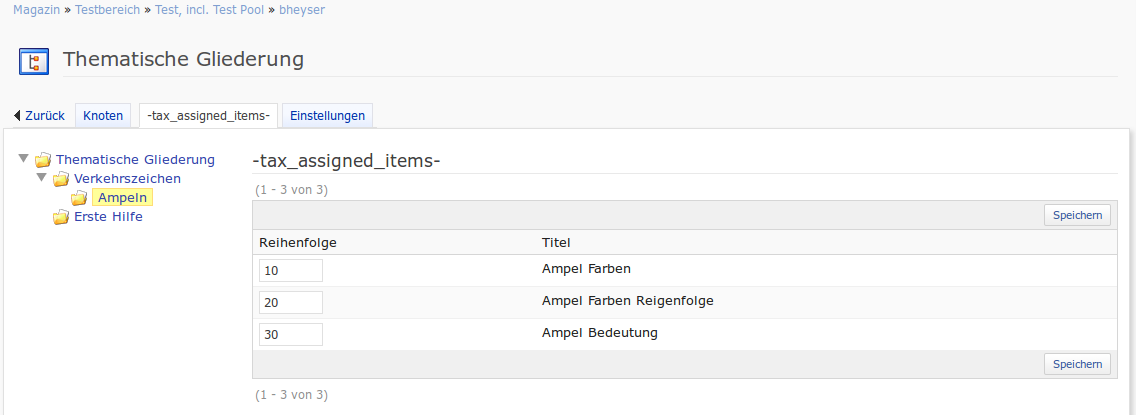Navigate to Testbereich in the breadcrumb

tap(108, 10)
